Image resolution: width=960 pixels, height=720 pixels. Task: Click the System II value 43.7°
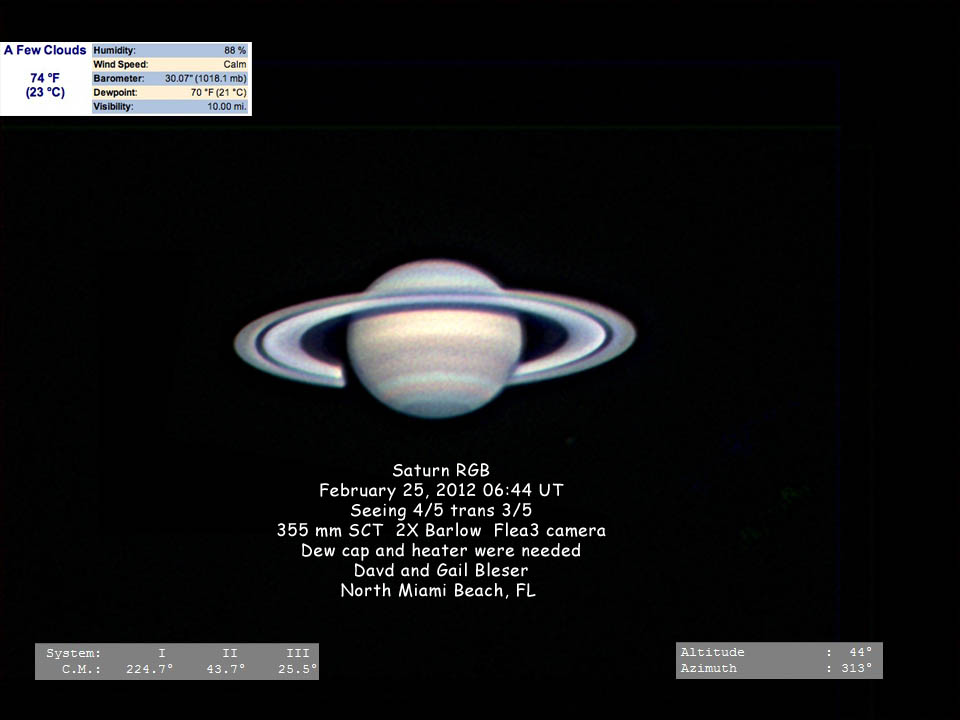[x=225, y=669]
